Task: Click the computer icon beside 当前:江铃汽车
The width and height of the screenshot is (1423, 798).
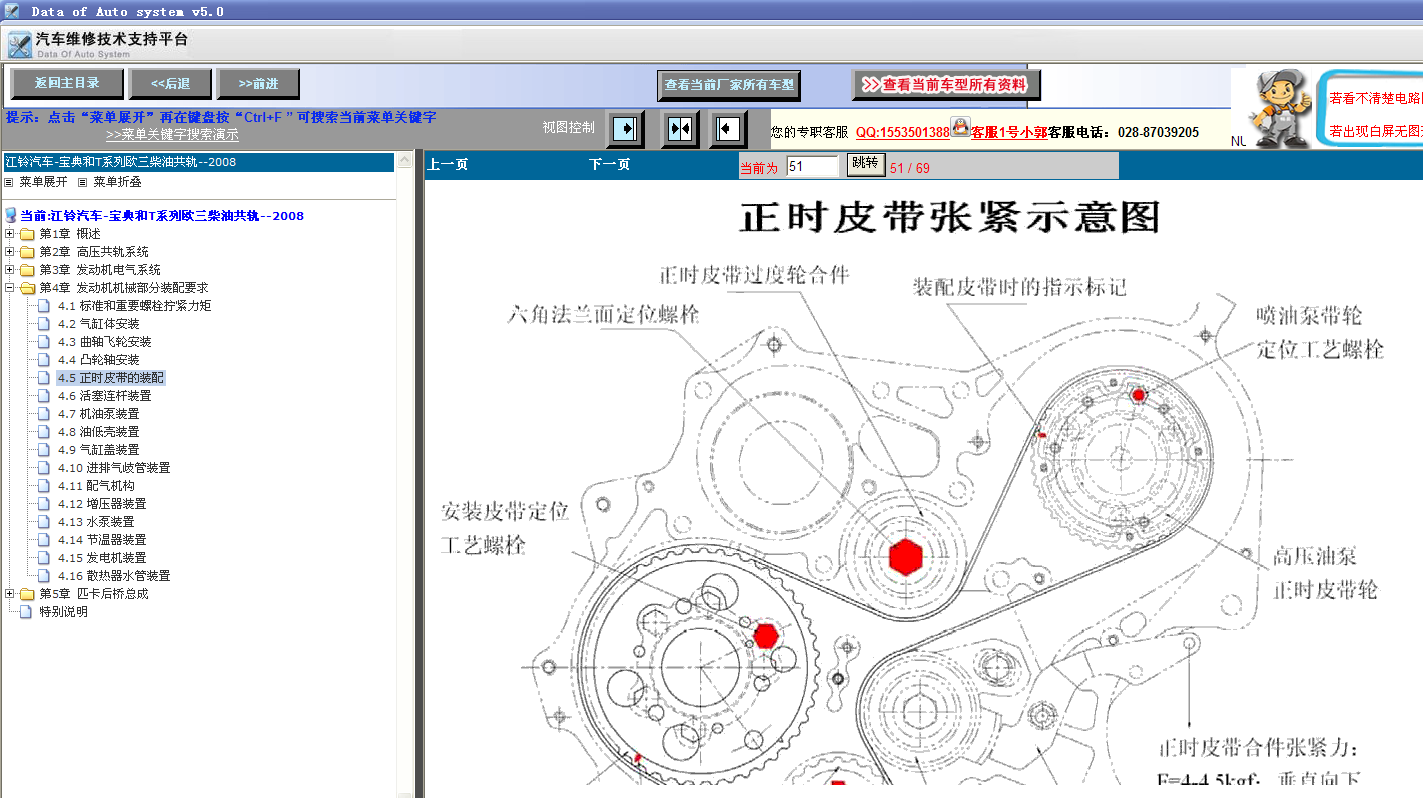Action: pyautogui.click(x=11, y=215)
